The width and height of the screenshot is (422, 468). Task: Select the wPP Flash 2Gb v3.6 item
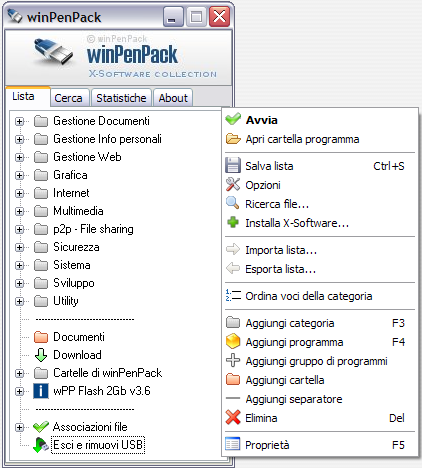102,391
